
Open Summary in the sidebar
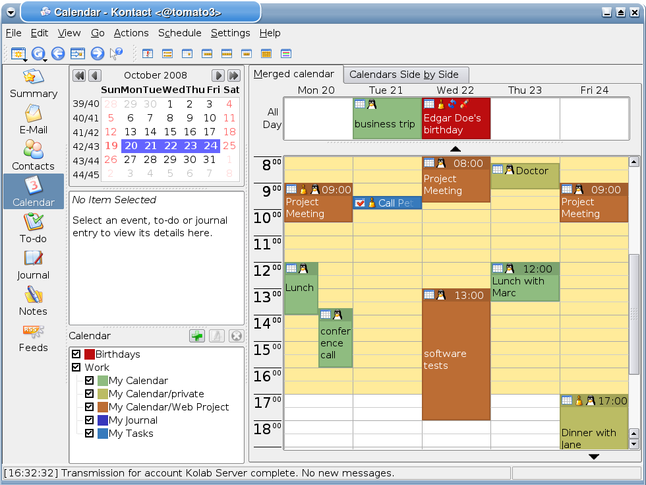click(x=33, y=84)
